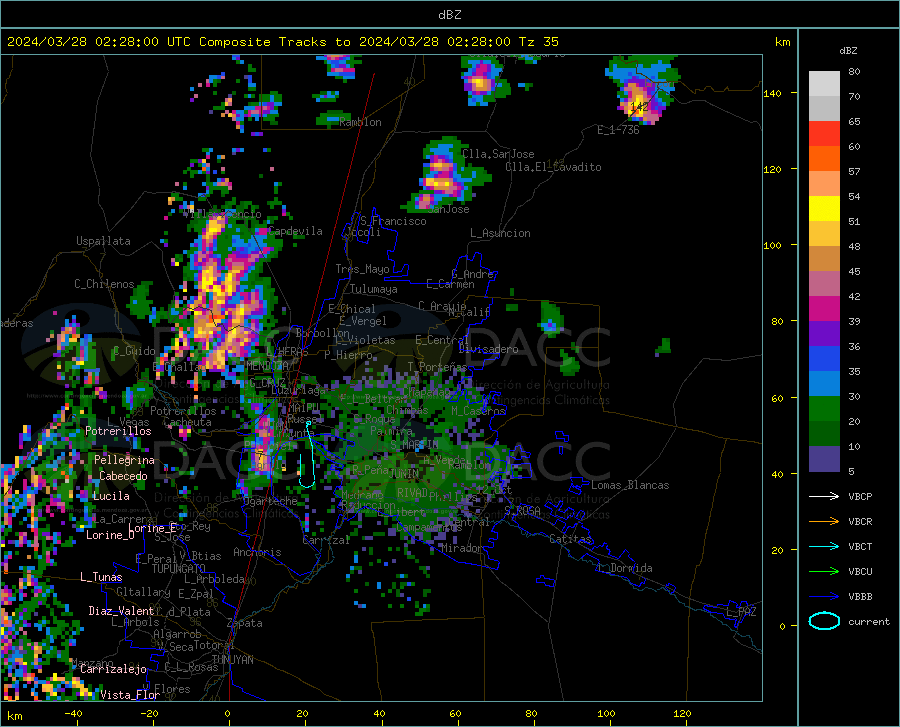900x727 pixels.
Task: Click the E_1-736 label near top right
Action: click(618, 130)
